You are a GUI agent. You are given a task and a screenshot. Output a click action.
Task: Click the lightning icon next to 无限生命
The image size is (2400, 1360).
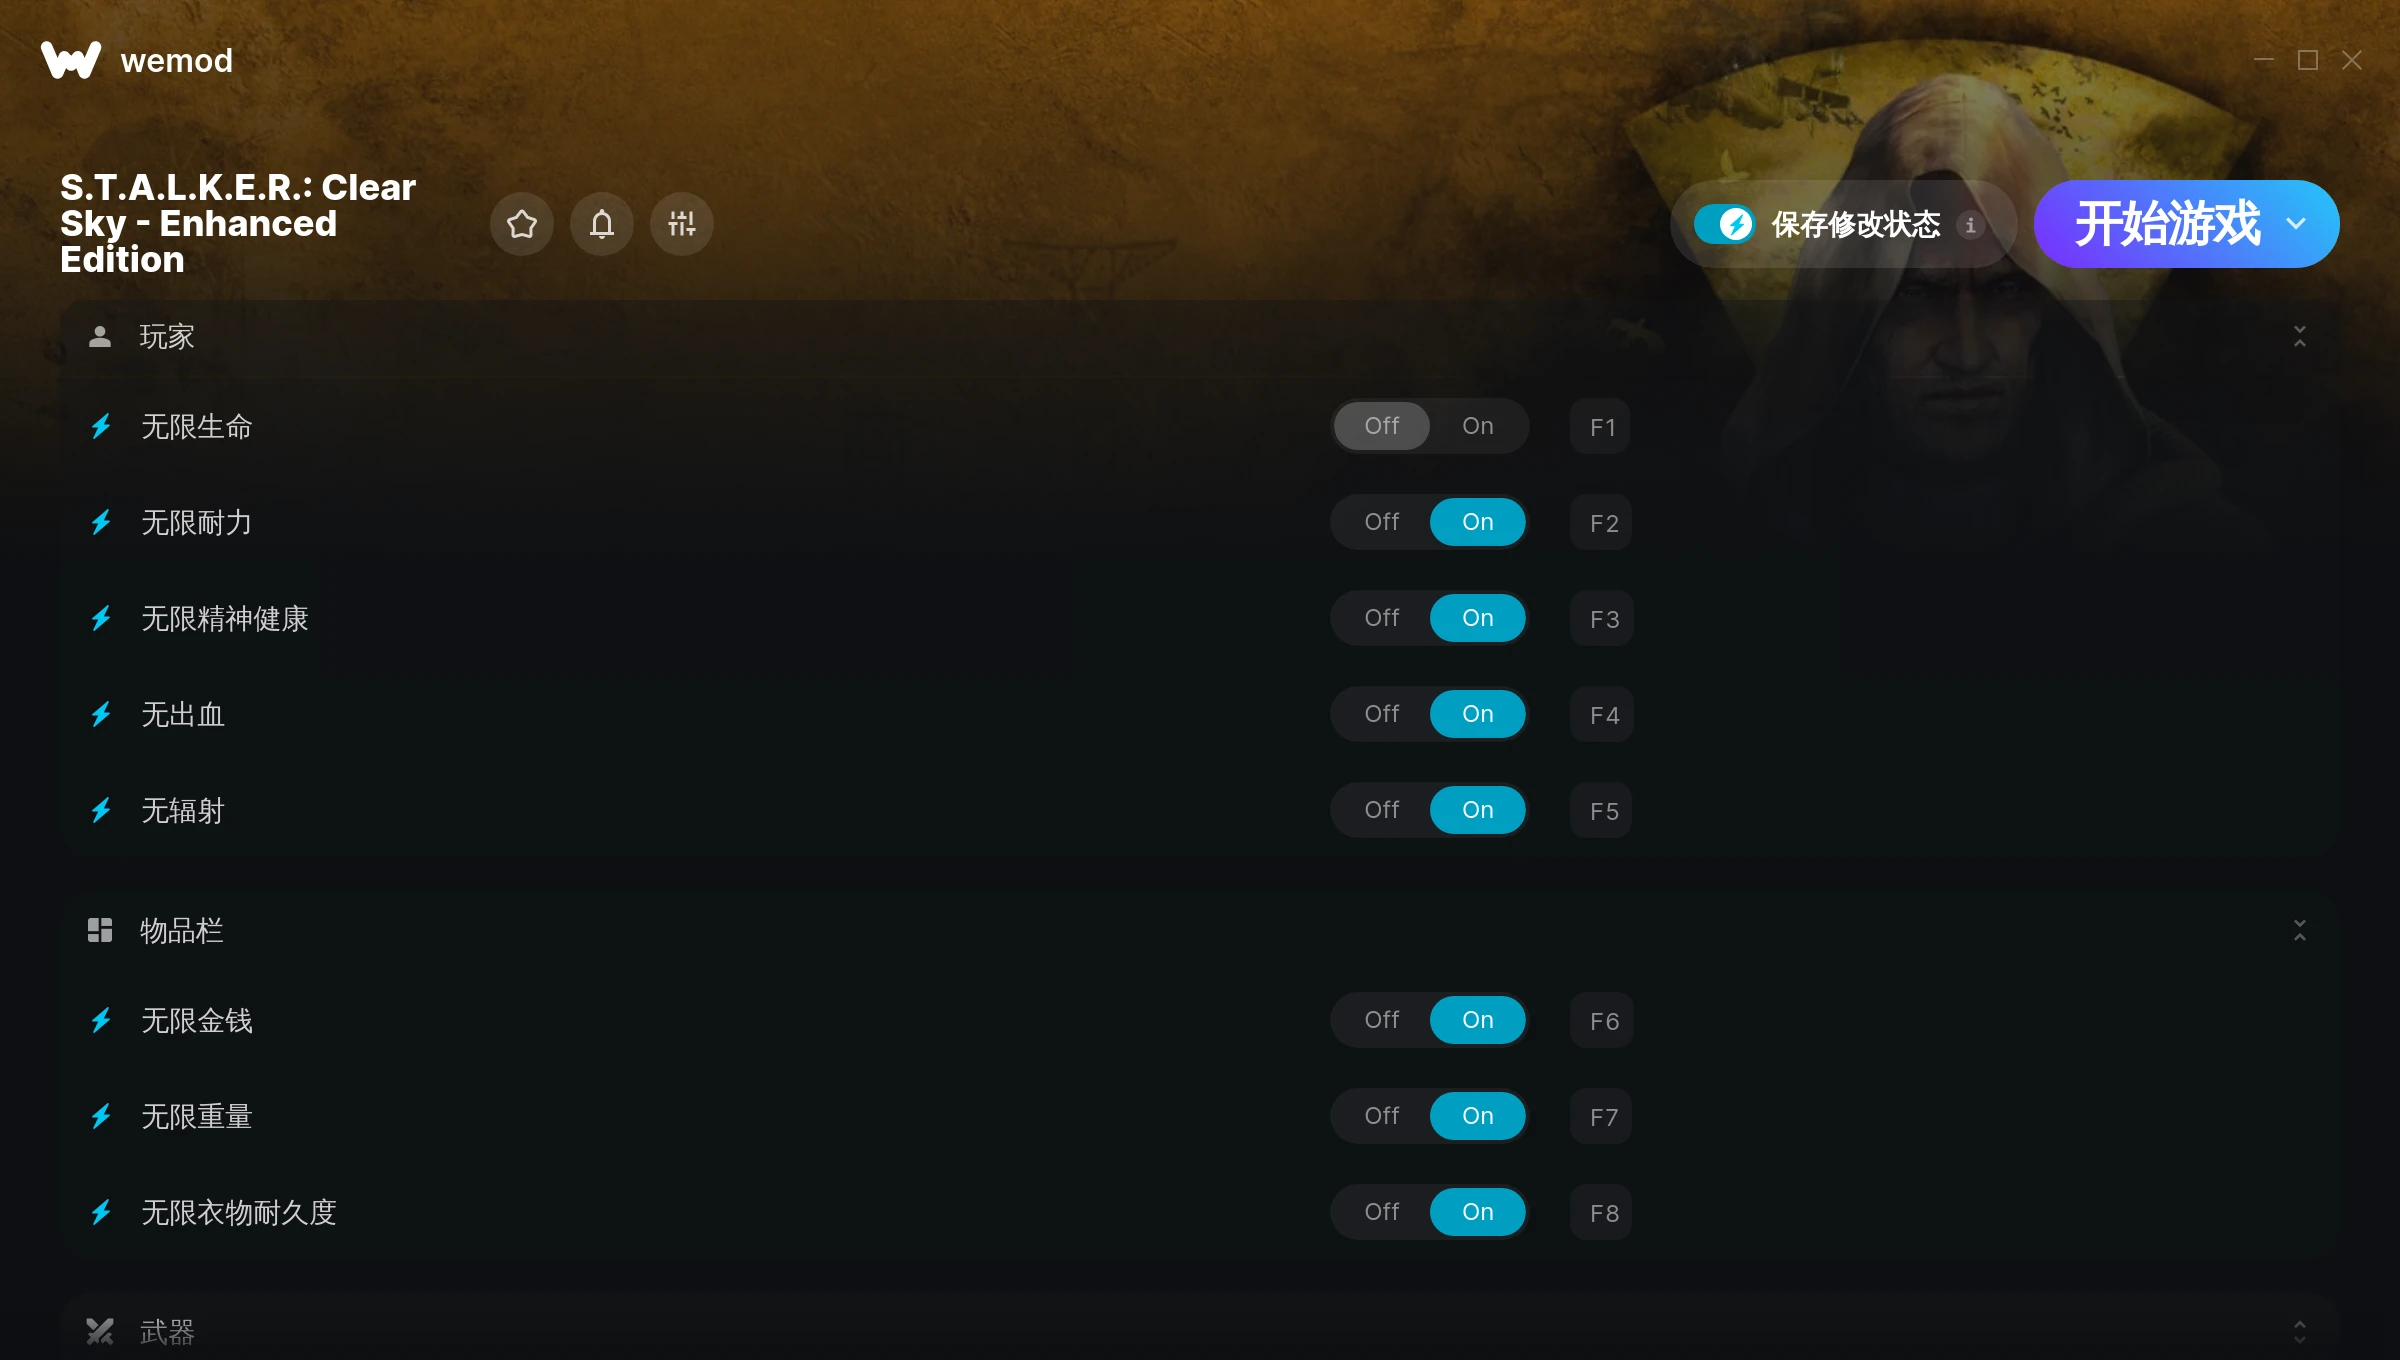[101, 427]
